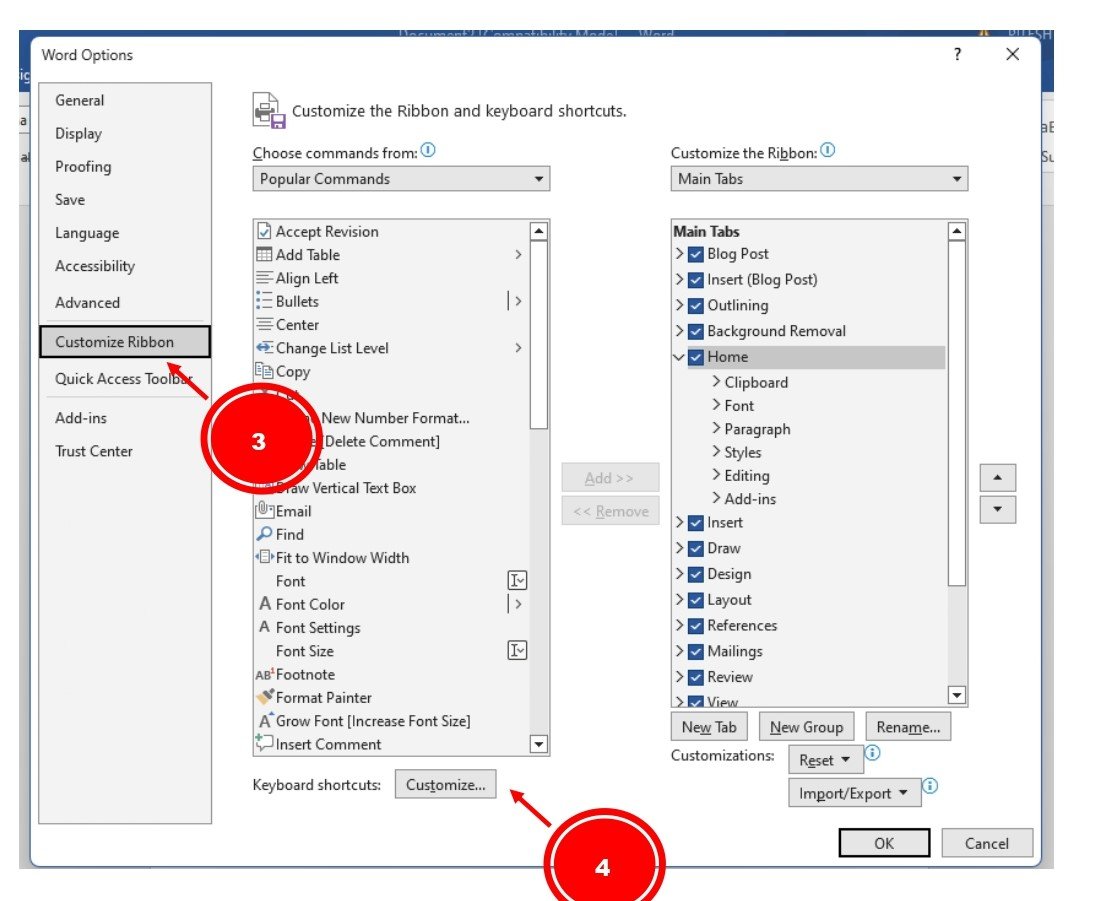Image resolution: width=1110 pixels, height=901 pixels.
Task: Open the Popular Commands dropdown
Action: [x=401, y=179]
